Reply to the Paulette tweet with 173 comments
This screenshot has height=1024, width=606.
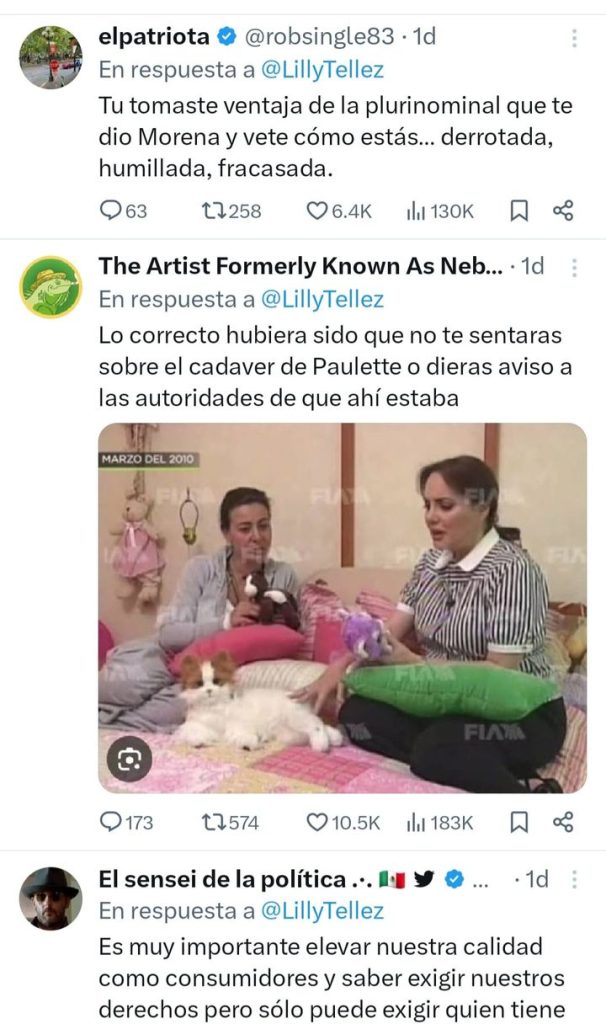pos(110,822)
